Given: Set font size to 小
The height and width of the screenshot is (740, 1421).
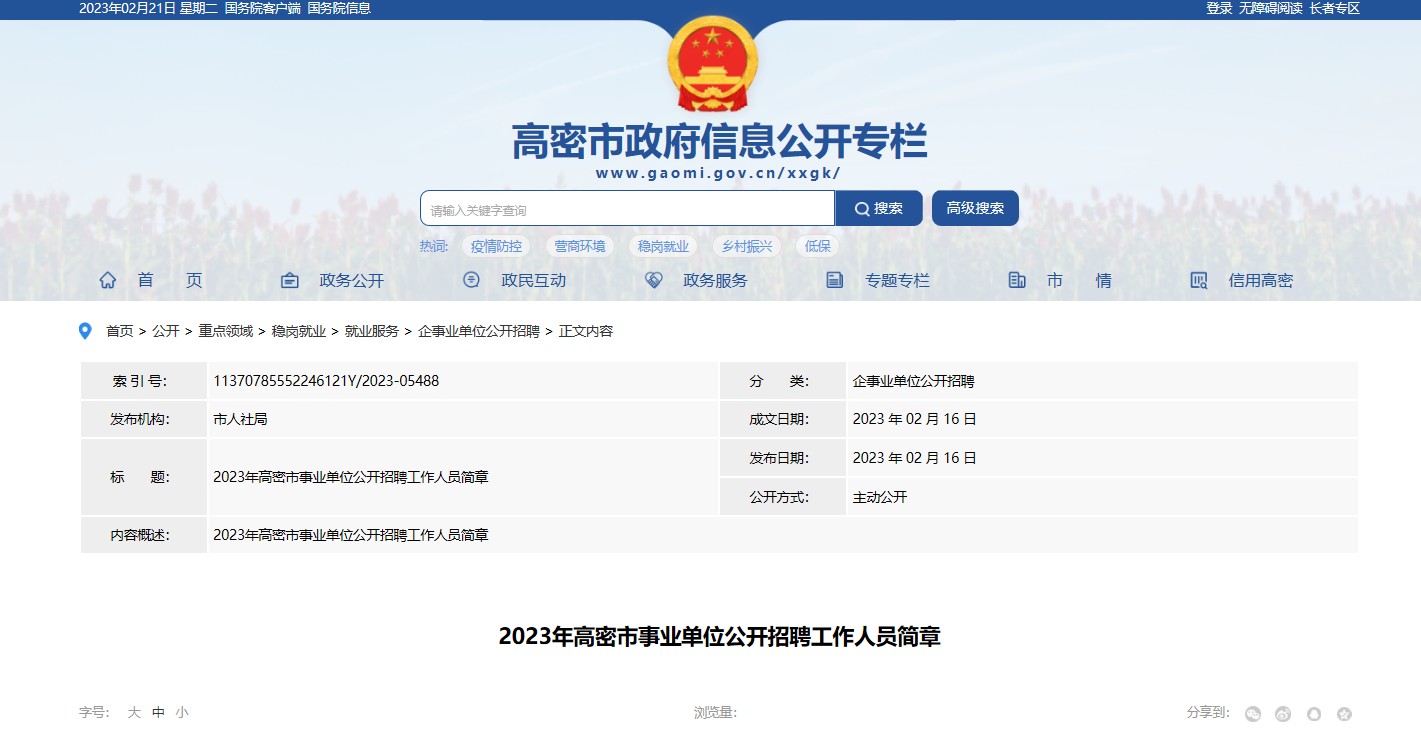Looking at the screenshot, I should (182, 713).
